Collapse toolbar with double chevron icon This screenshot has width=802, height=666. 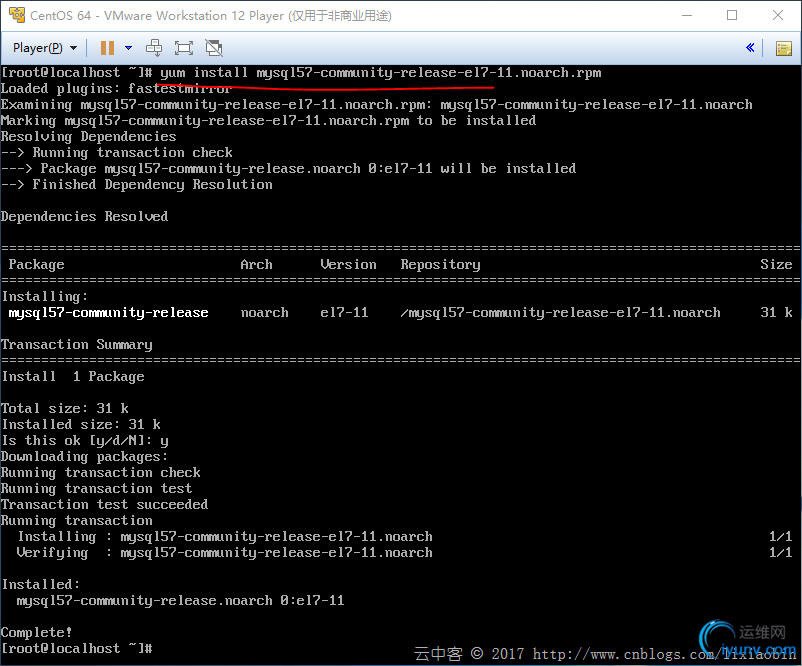click(750, 48)
